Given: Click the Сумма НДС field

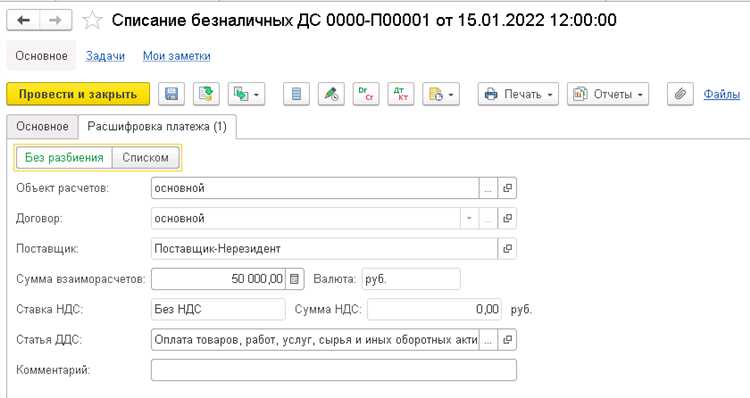Looking at the screenshot, I should click(434, 310).
